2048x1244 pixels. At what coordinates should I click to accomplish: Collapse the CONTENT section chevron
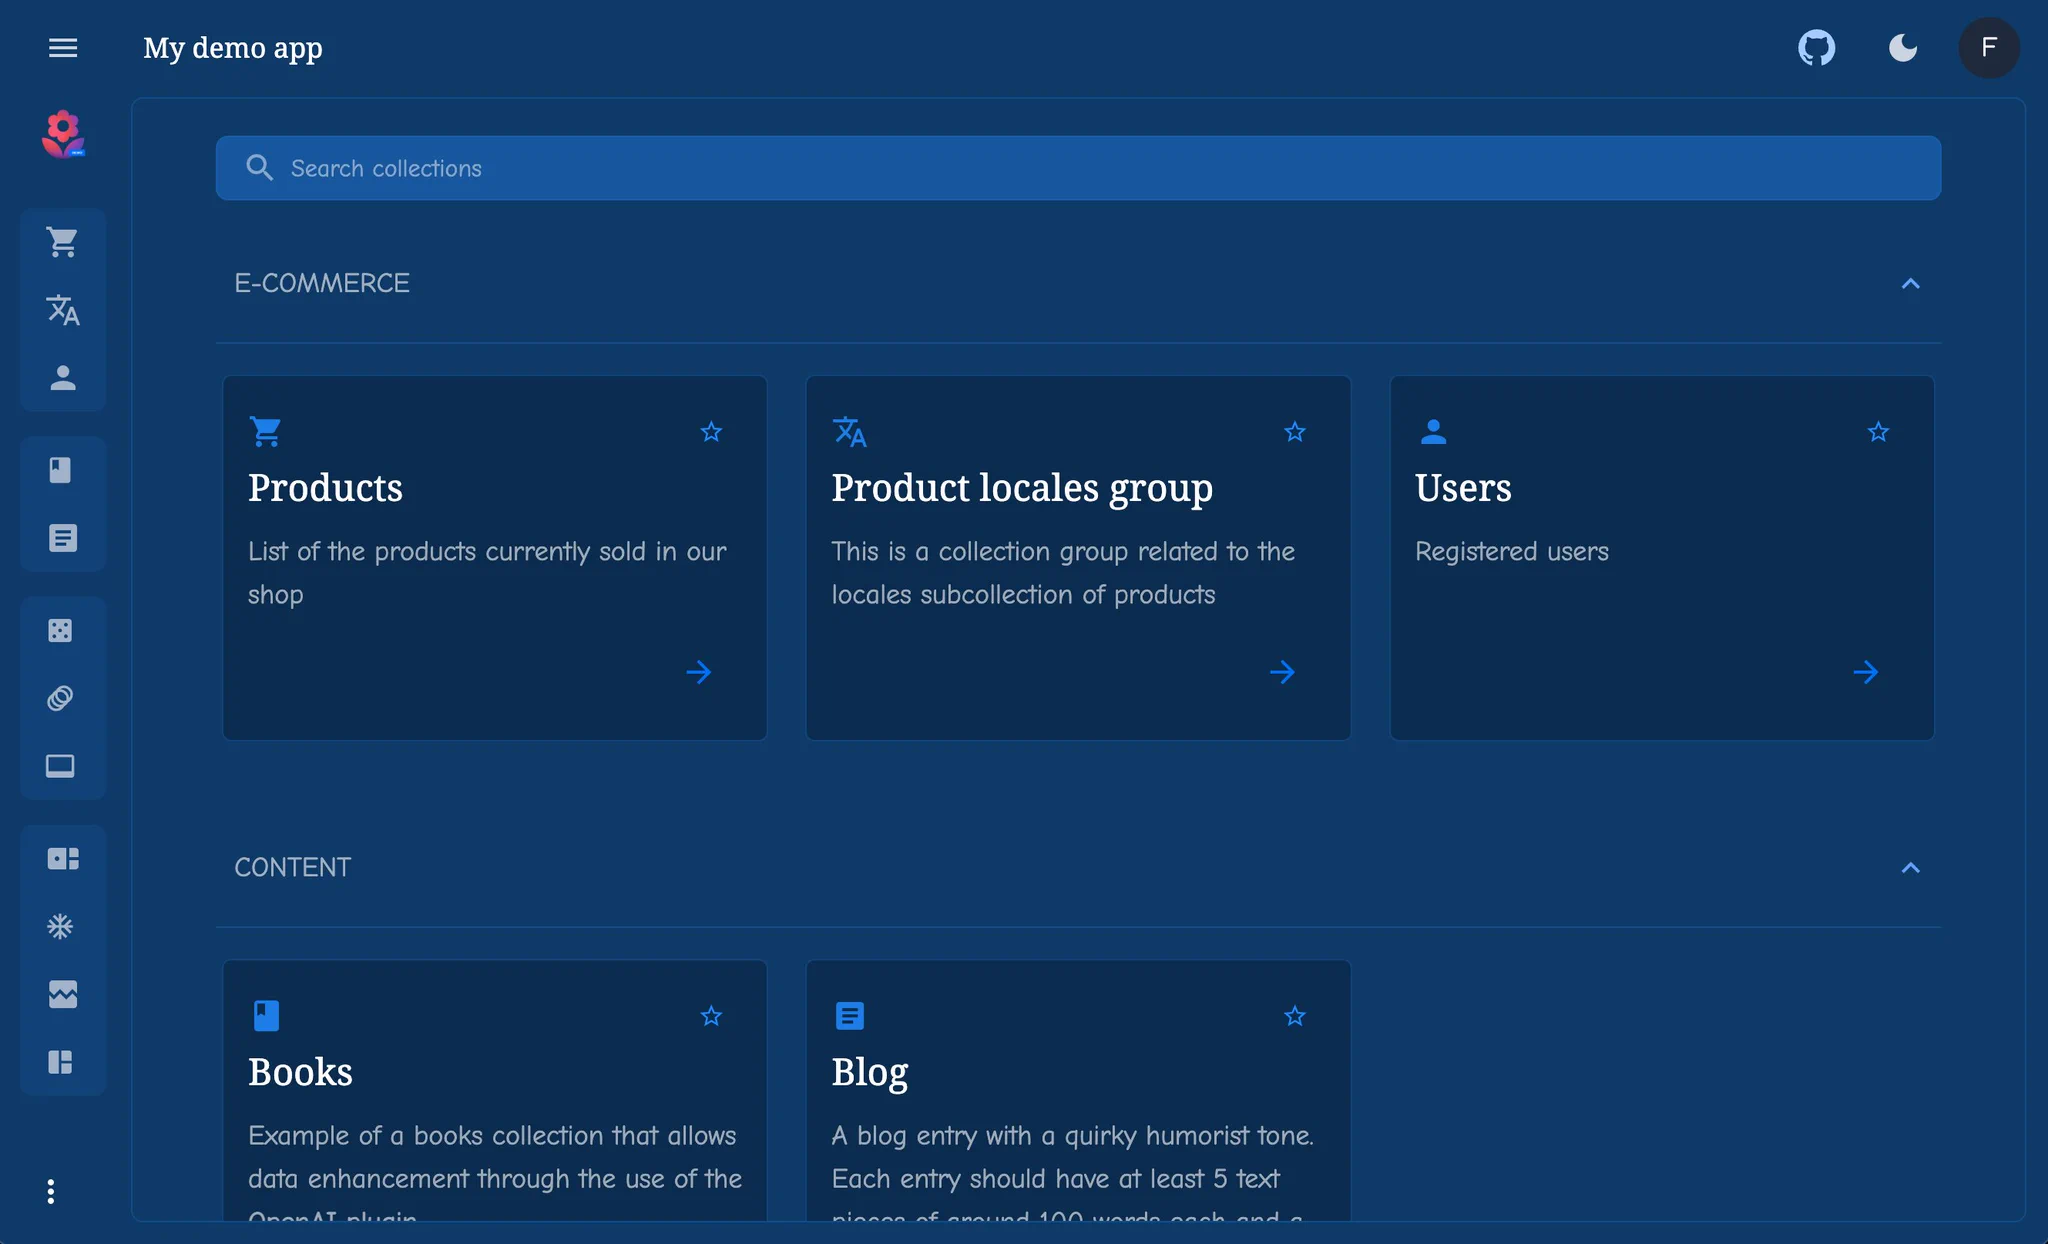(1910, 868)
